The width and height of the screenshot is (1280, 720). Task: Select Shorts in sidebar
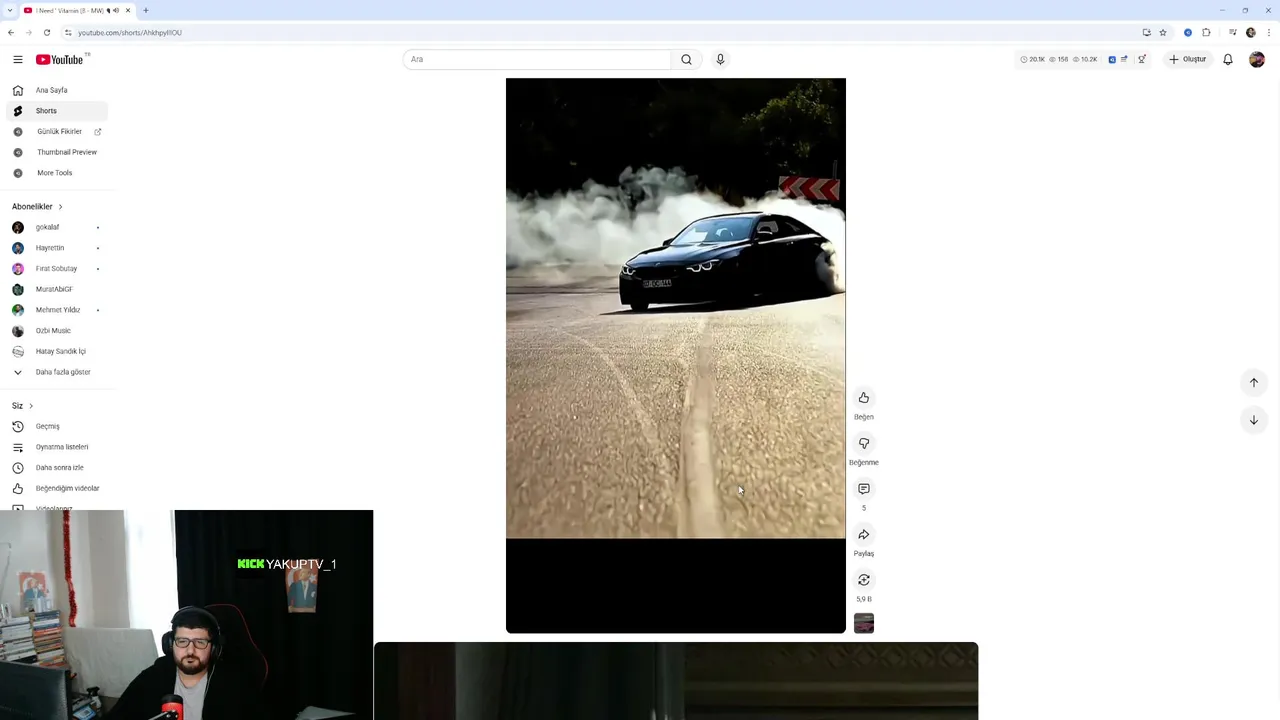pyautogui.click(x=57, y=111)
